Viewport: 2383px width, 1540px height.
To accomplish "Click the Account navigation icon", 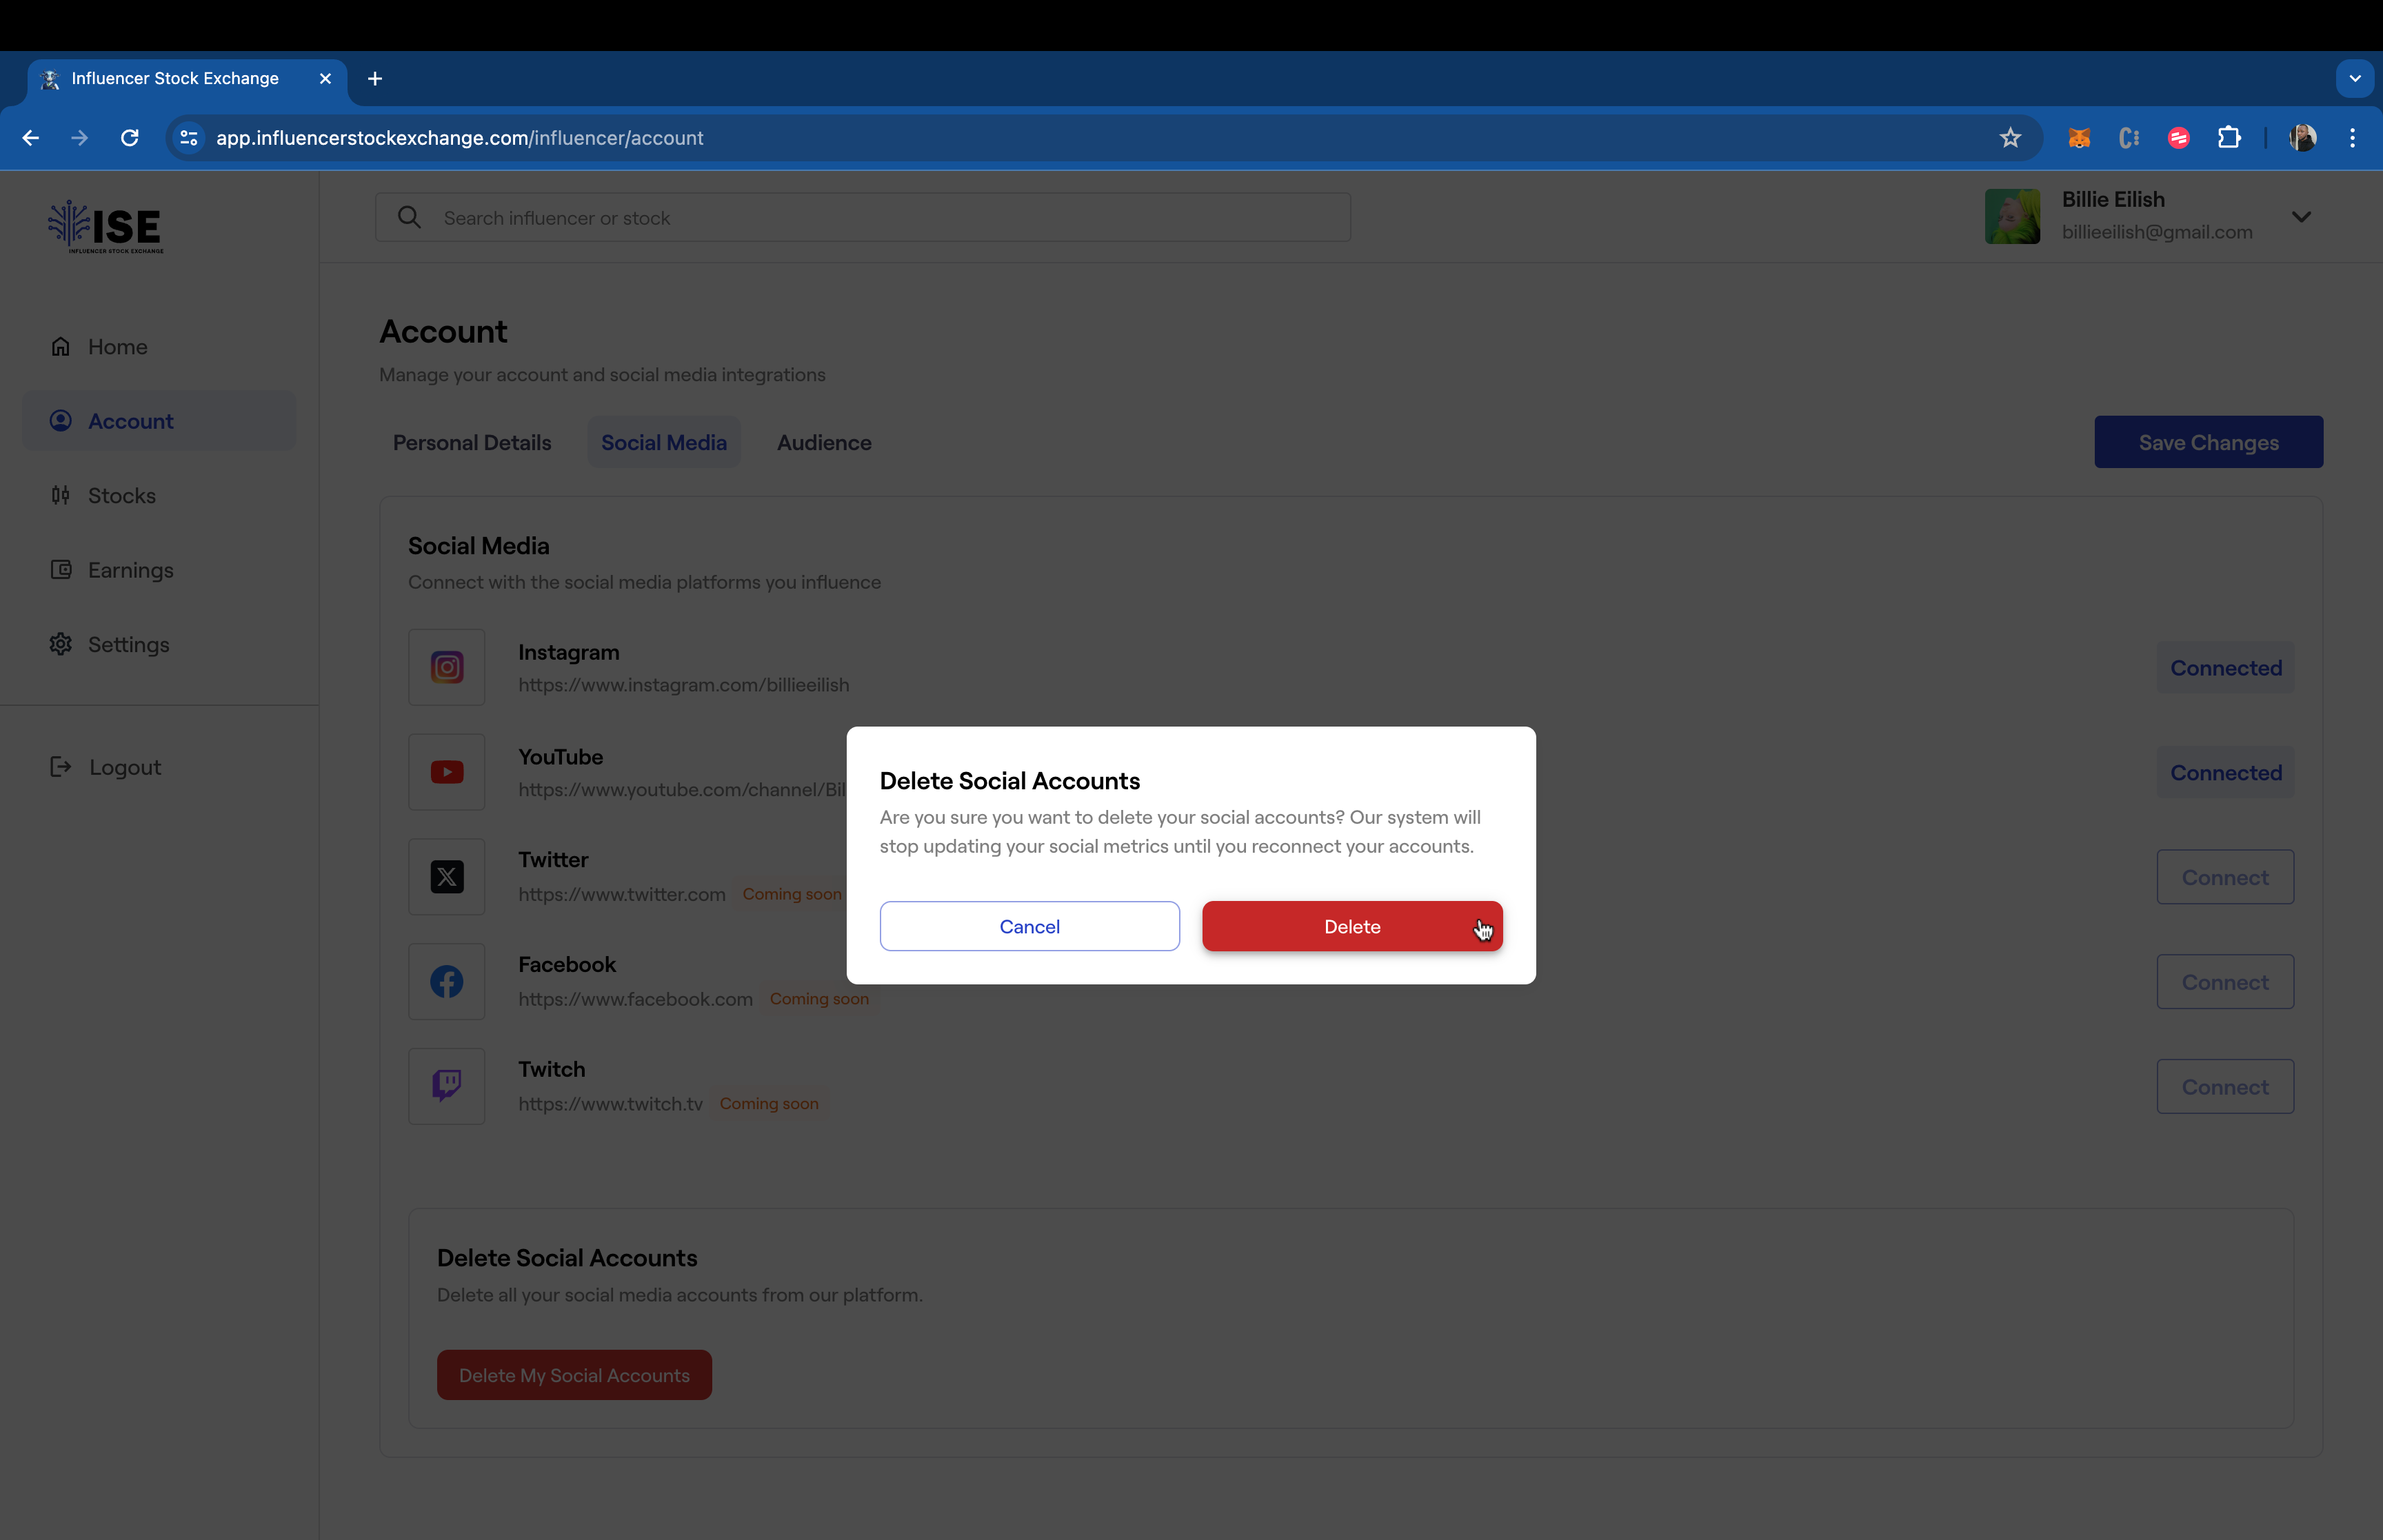I will (61, 421).
